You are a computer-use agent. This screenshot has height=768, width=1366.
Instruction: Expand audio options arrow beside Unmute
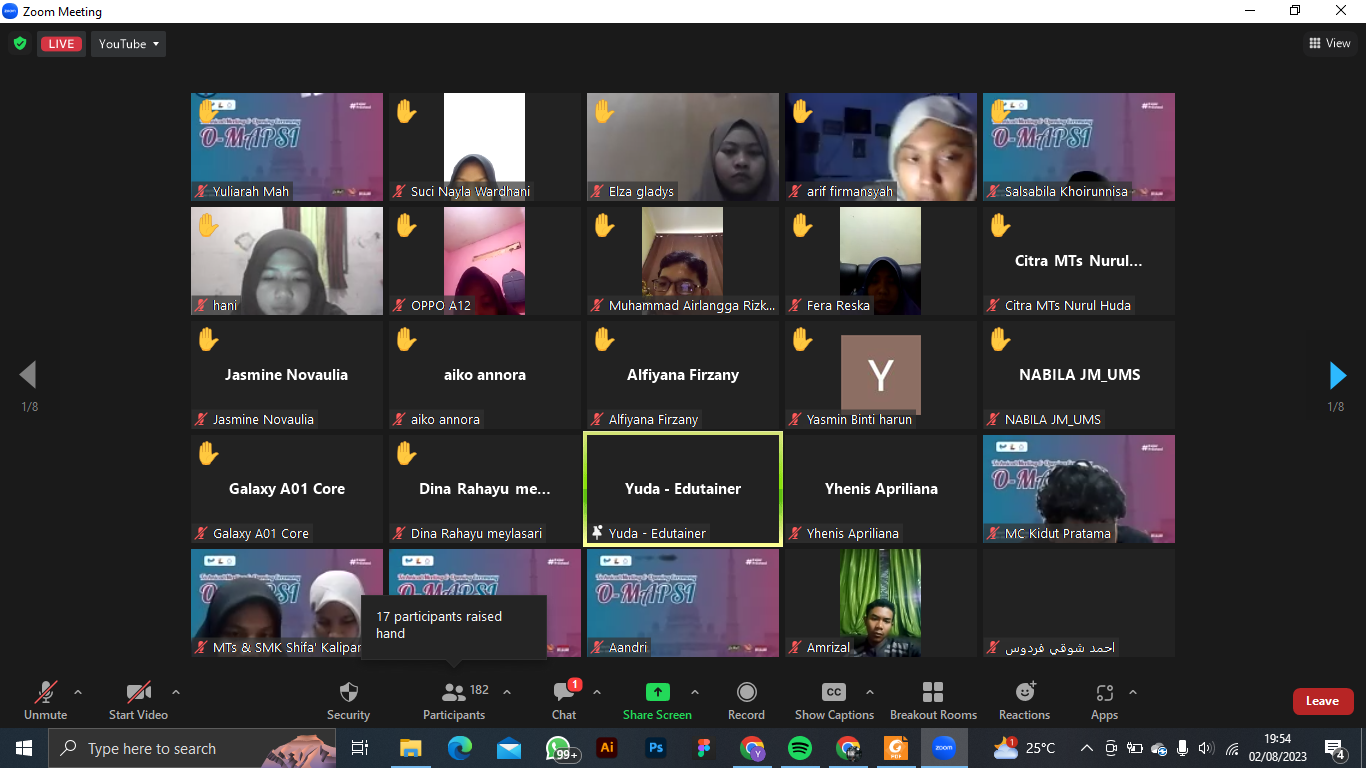78,692
